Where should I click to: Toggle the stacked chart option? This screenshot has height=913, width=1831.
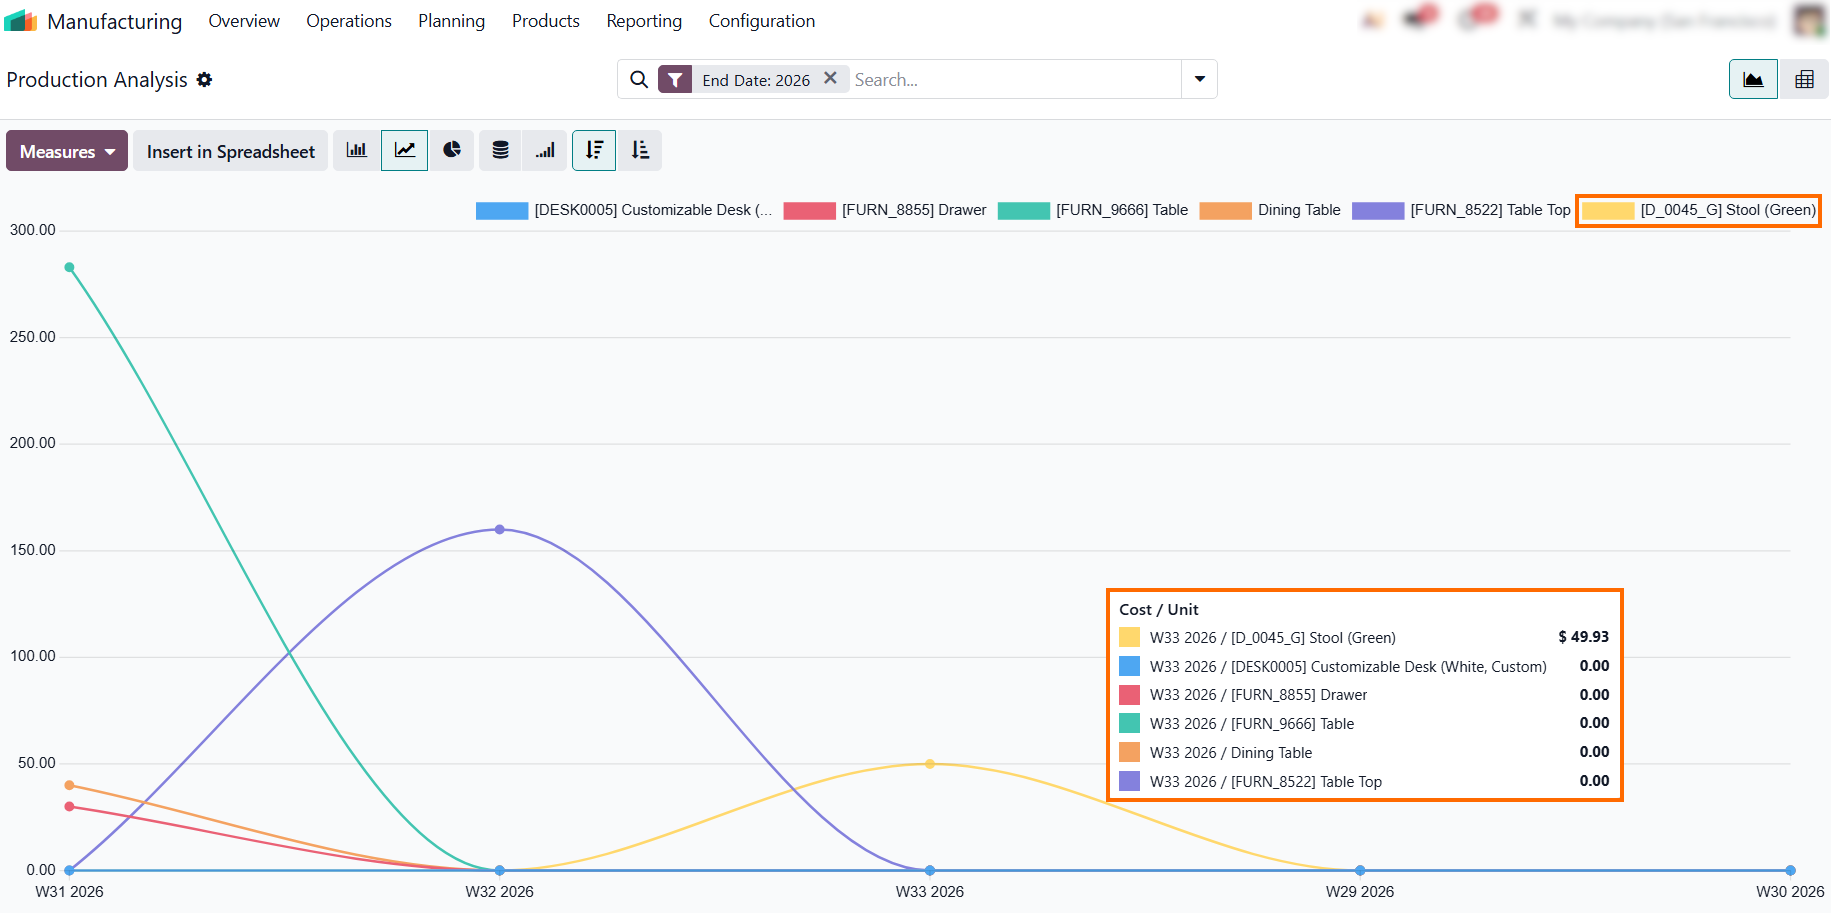pyautogui.click(x=500, y=151)
